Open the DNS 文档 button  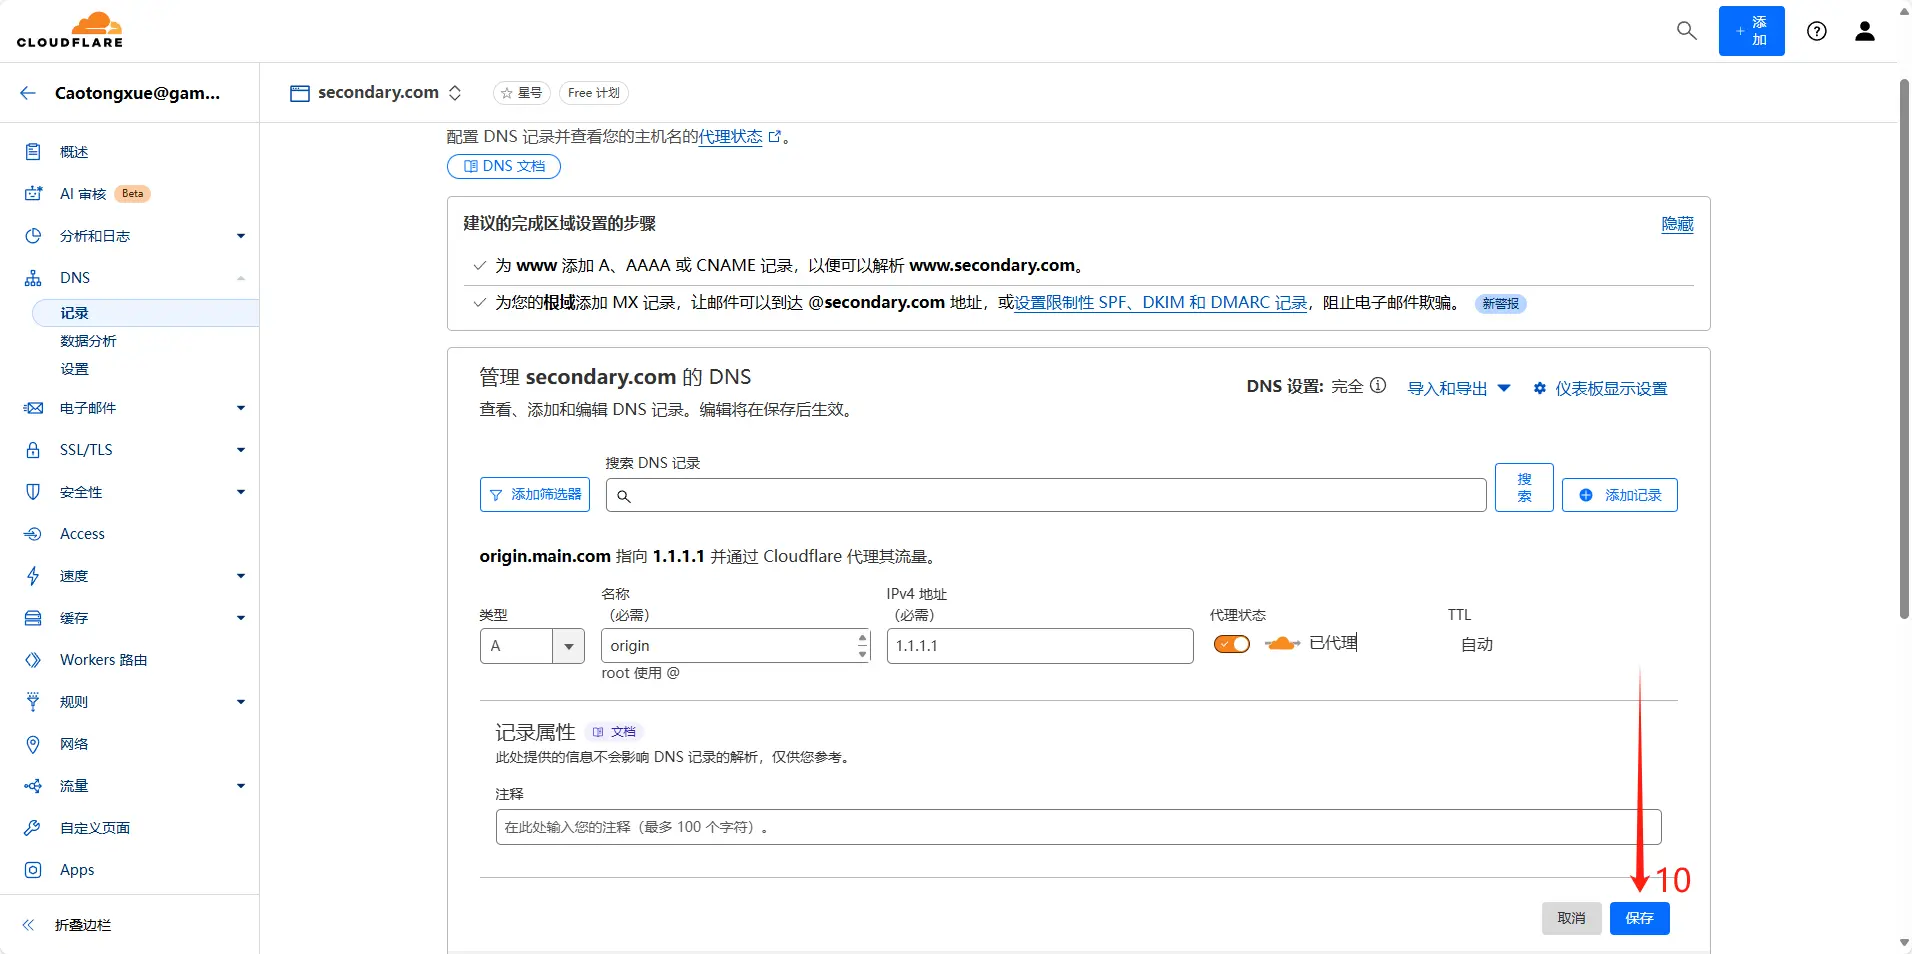coord(504,166)
